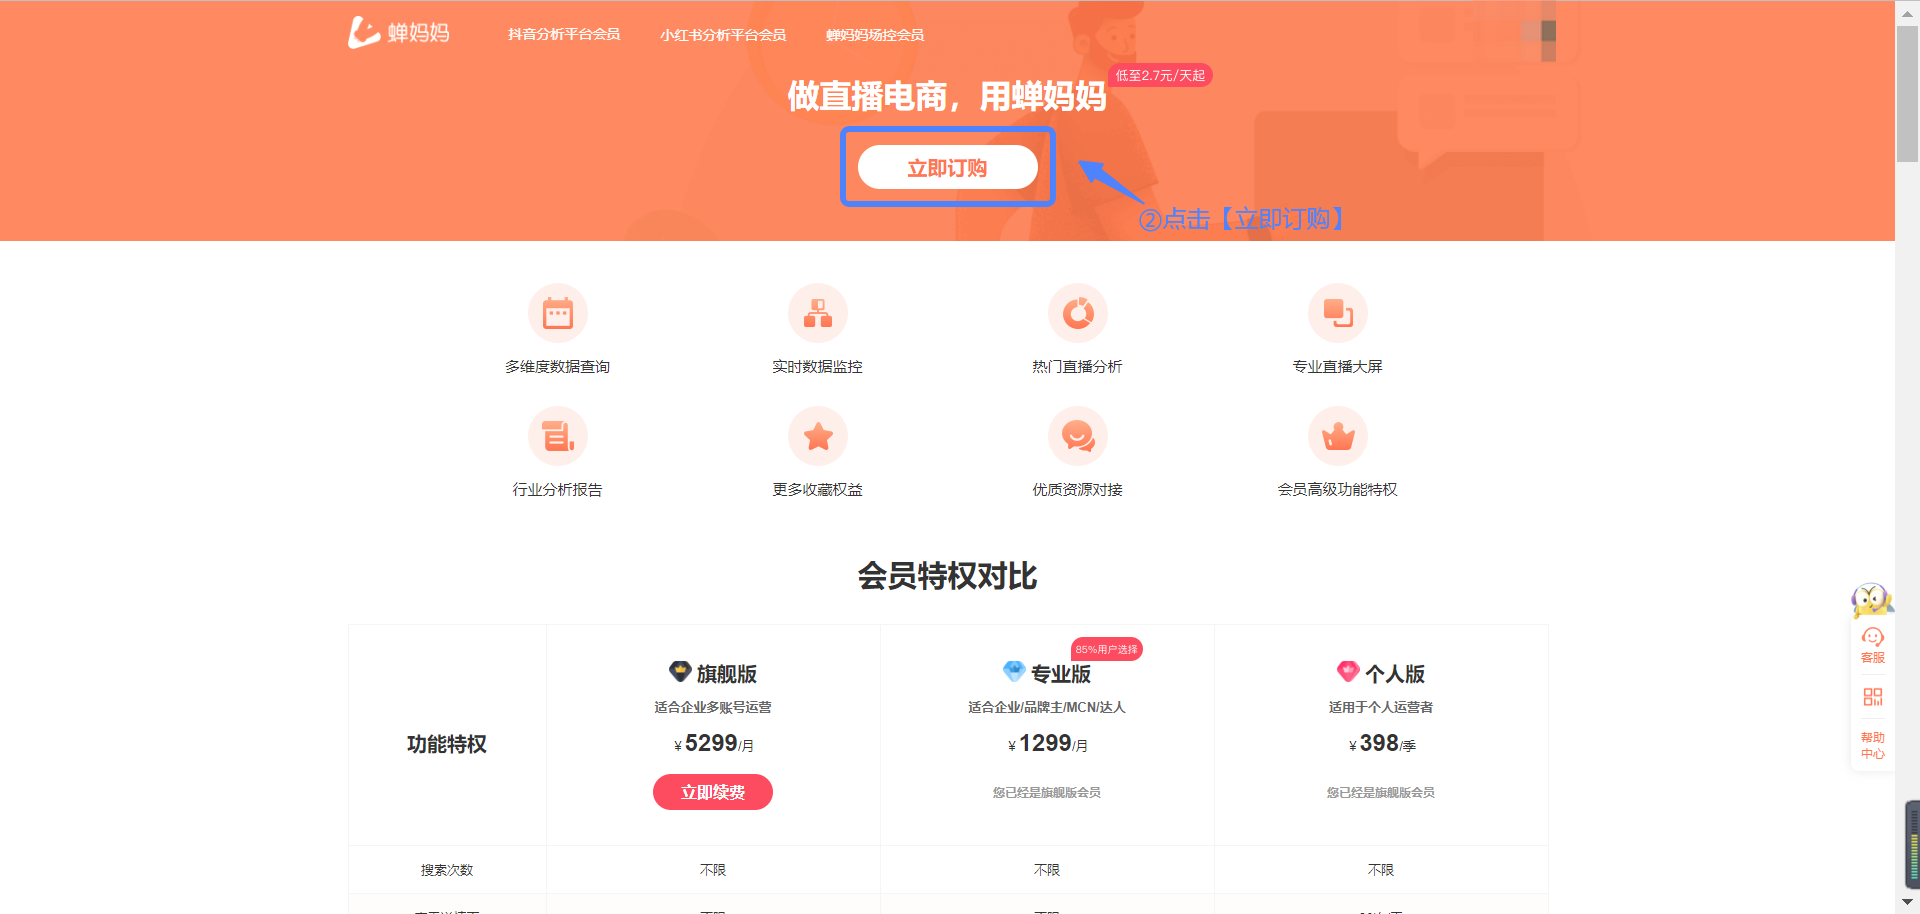This screenshot has width=1920, height=914.
Task: Open 蝉妈妈场控会员 tab
Action: tap(874, 35)
